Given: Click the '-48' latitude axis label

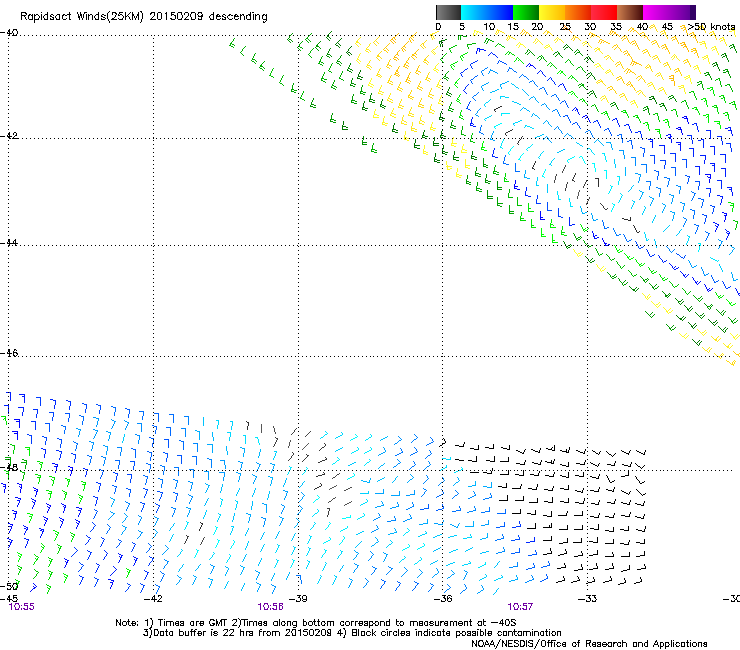Looking at the screenshot, I should [9, 467].
